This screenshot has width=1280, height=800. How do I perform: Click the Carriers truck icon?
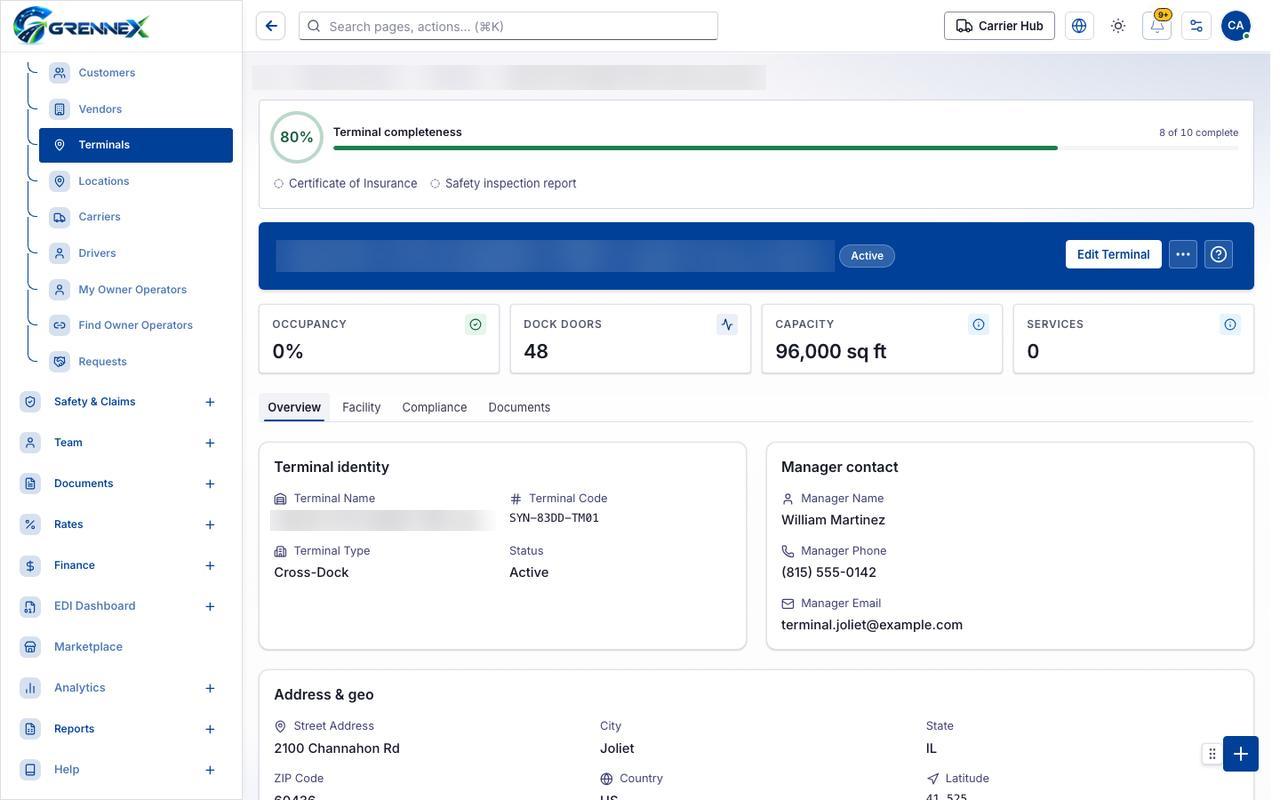(x=60, y=217)
